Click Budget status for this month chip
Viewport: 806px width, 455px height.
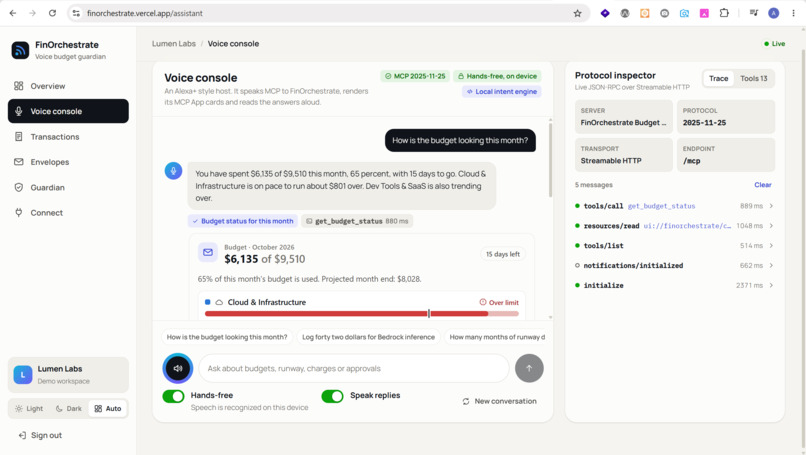pyautogui.click(x=243, y=221)
